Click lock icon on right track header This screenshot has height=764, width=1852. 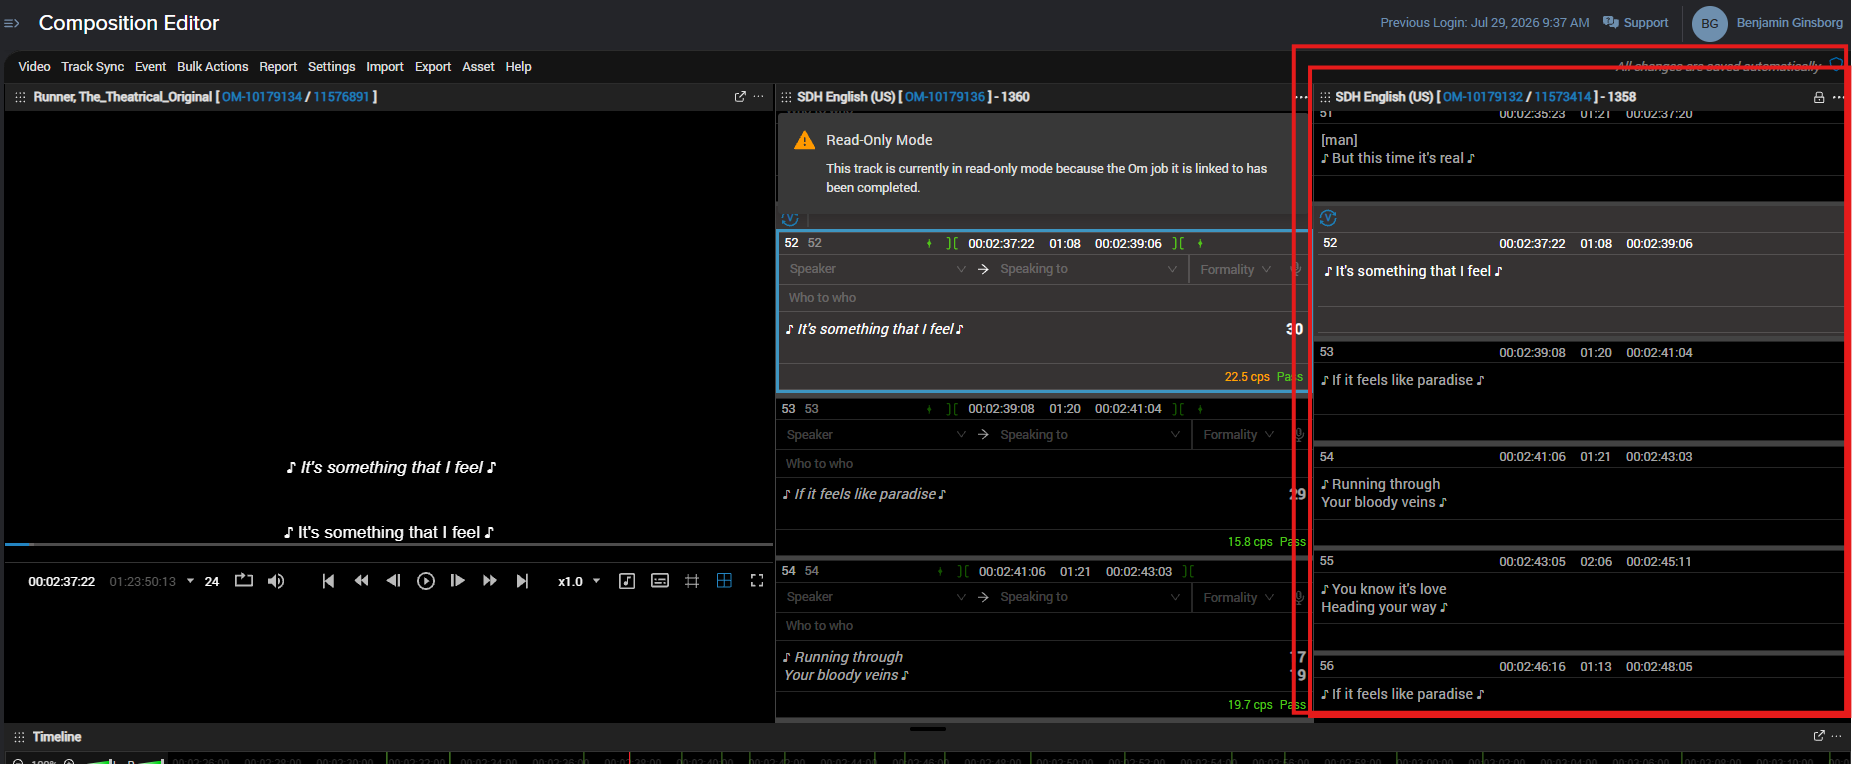point(1819,97)
